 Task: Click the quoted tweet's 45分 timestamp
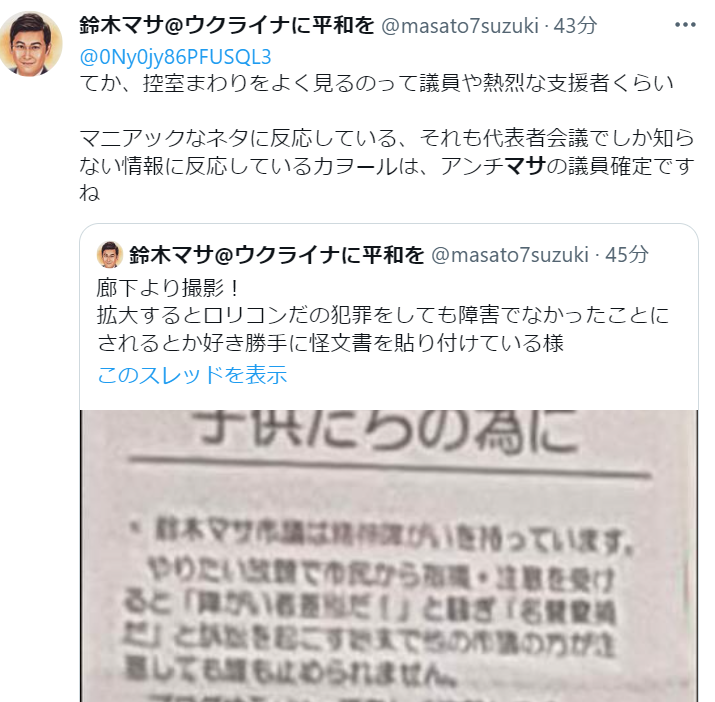click(x=627, y=255)
